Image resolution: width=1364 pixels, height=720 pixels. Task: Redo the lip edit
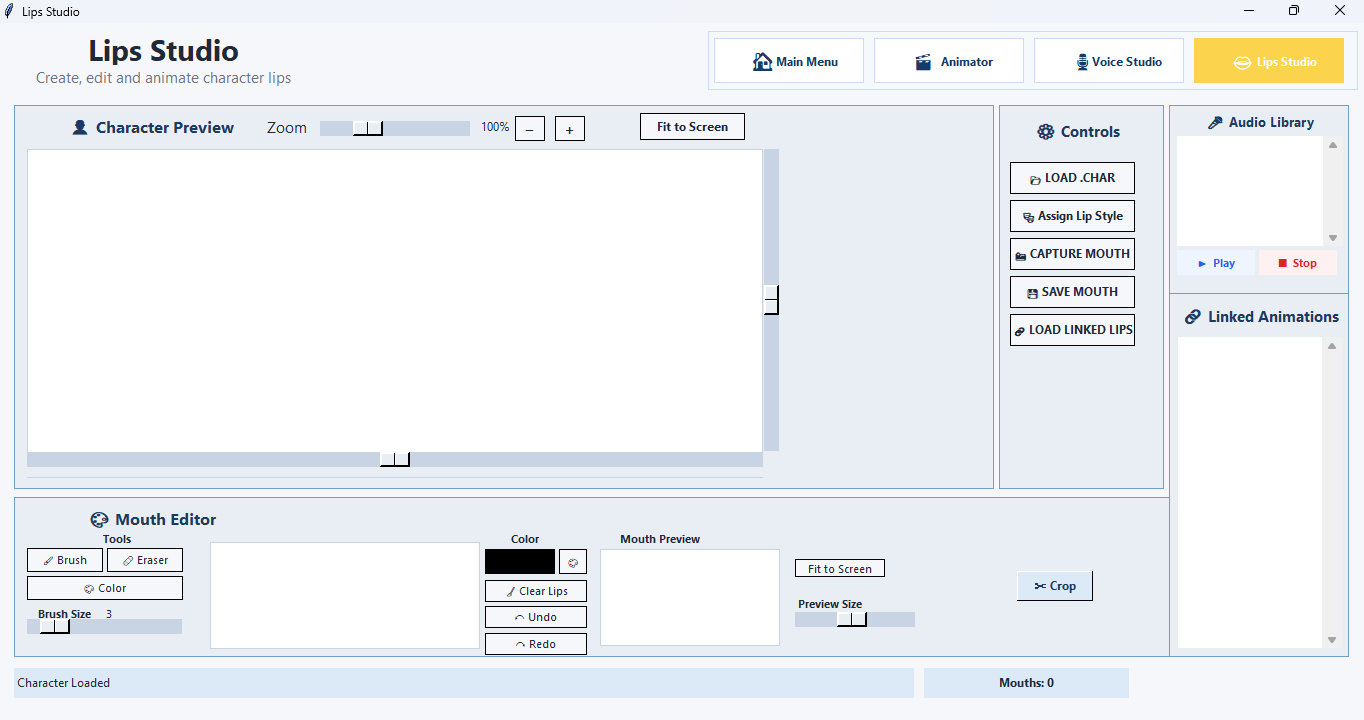click(536, 644)
